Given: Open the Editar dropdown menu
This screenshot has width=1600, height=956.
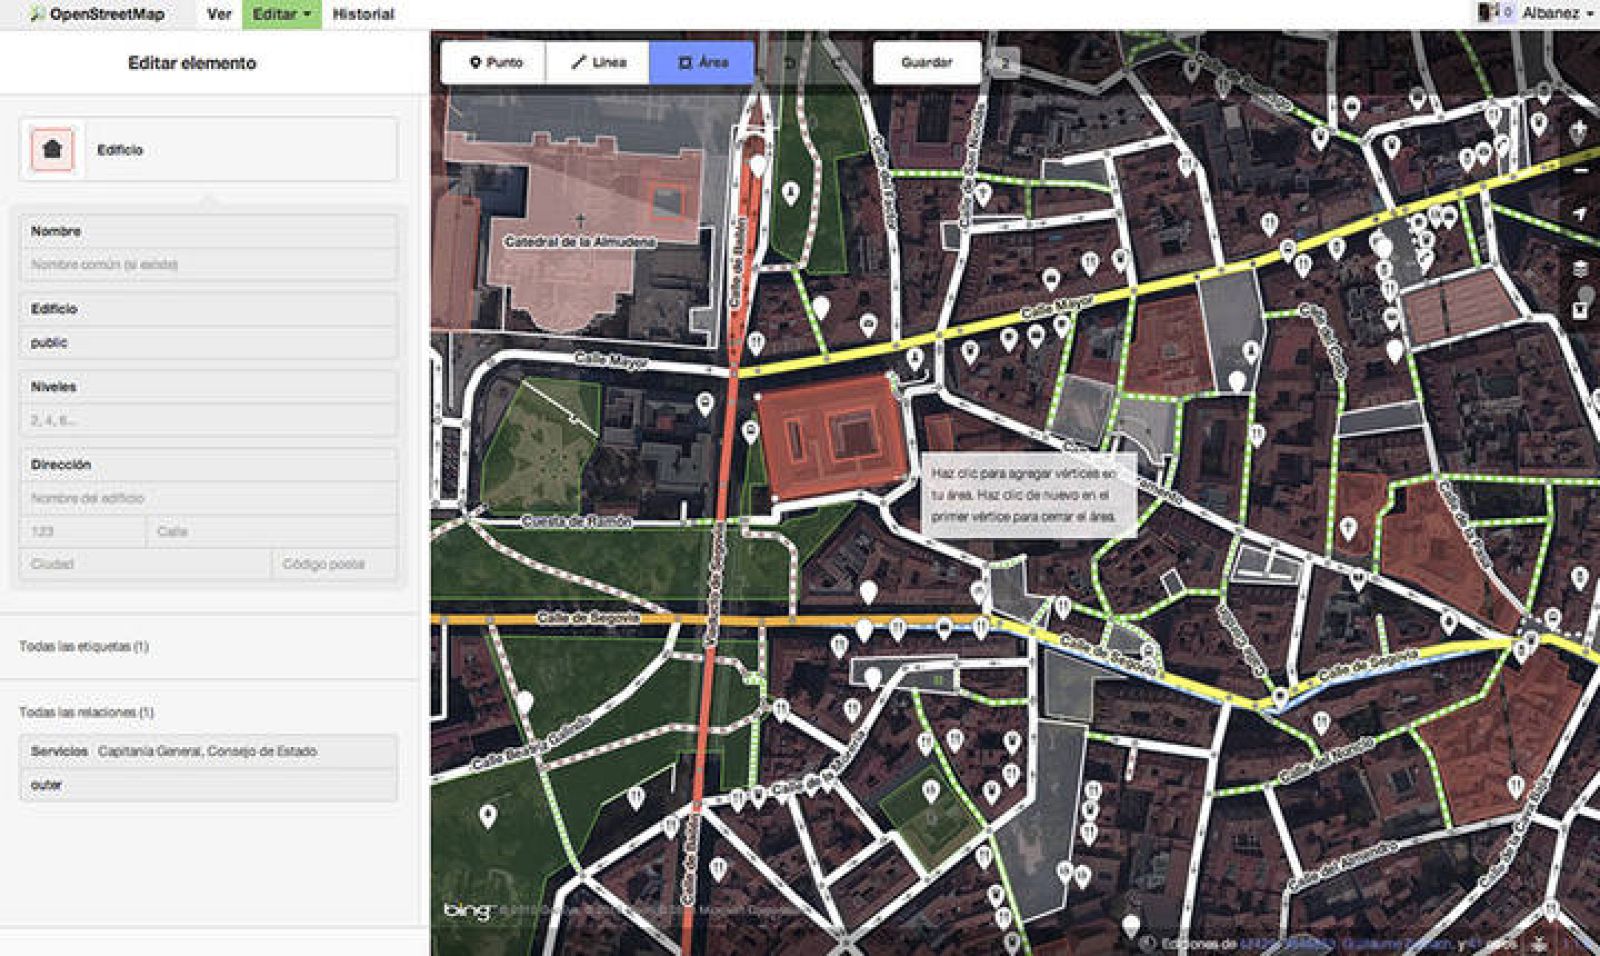Looking at the screenshot, I should pyautogui.click(x=282, y=14).
